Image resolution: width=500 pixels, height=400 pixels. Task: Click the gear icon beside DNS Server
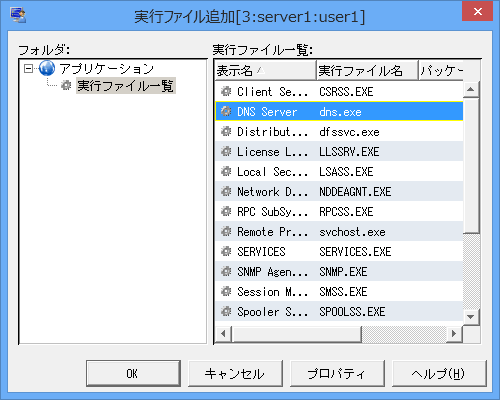point(226,111)
